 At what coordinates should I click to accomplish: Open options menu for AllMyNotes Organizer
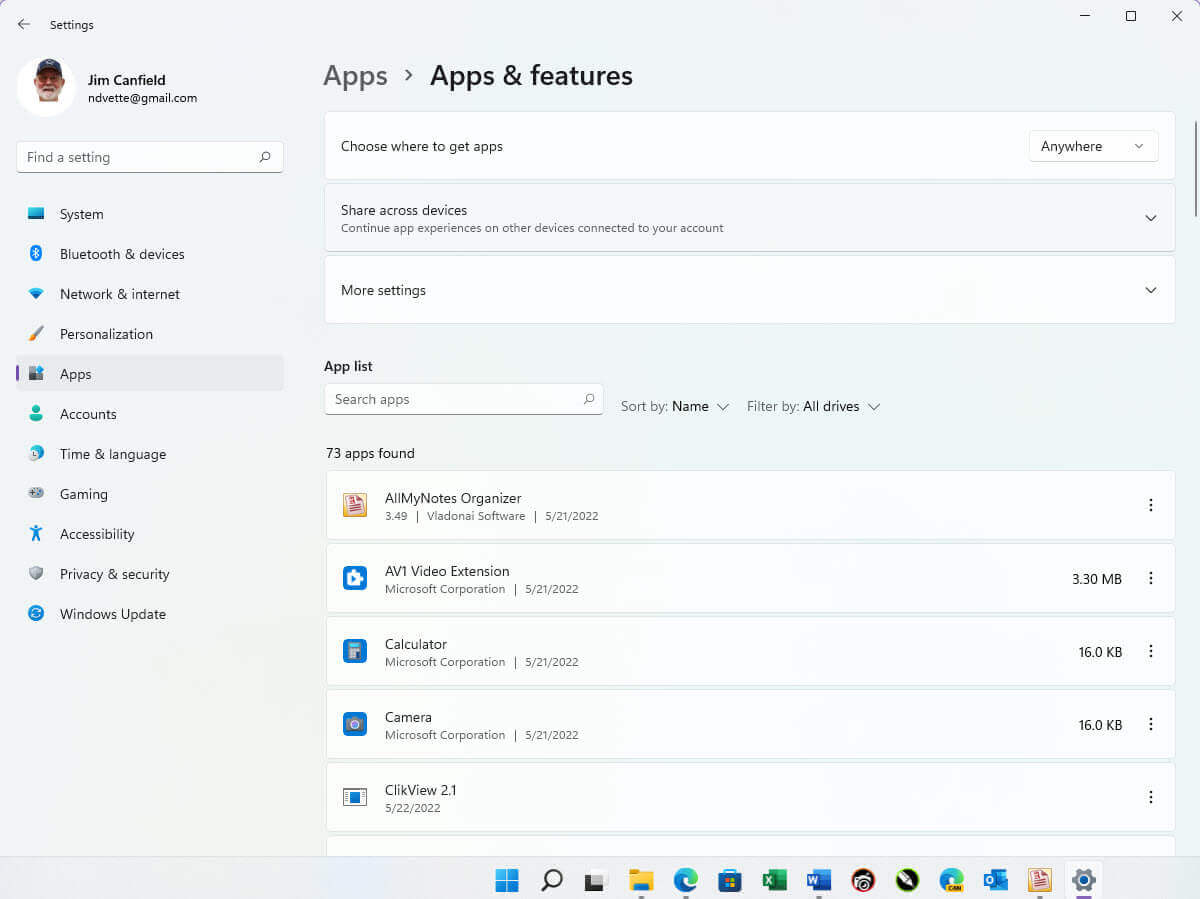tap(1151, 505)
